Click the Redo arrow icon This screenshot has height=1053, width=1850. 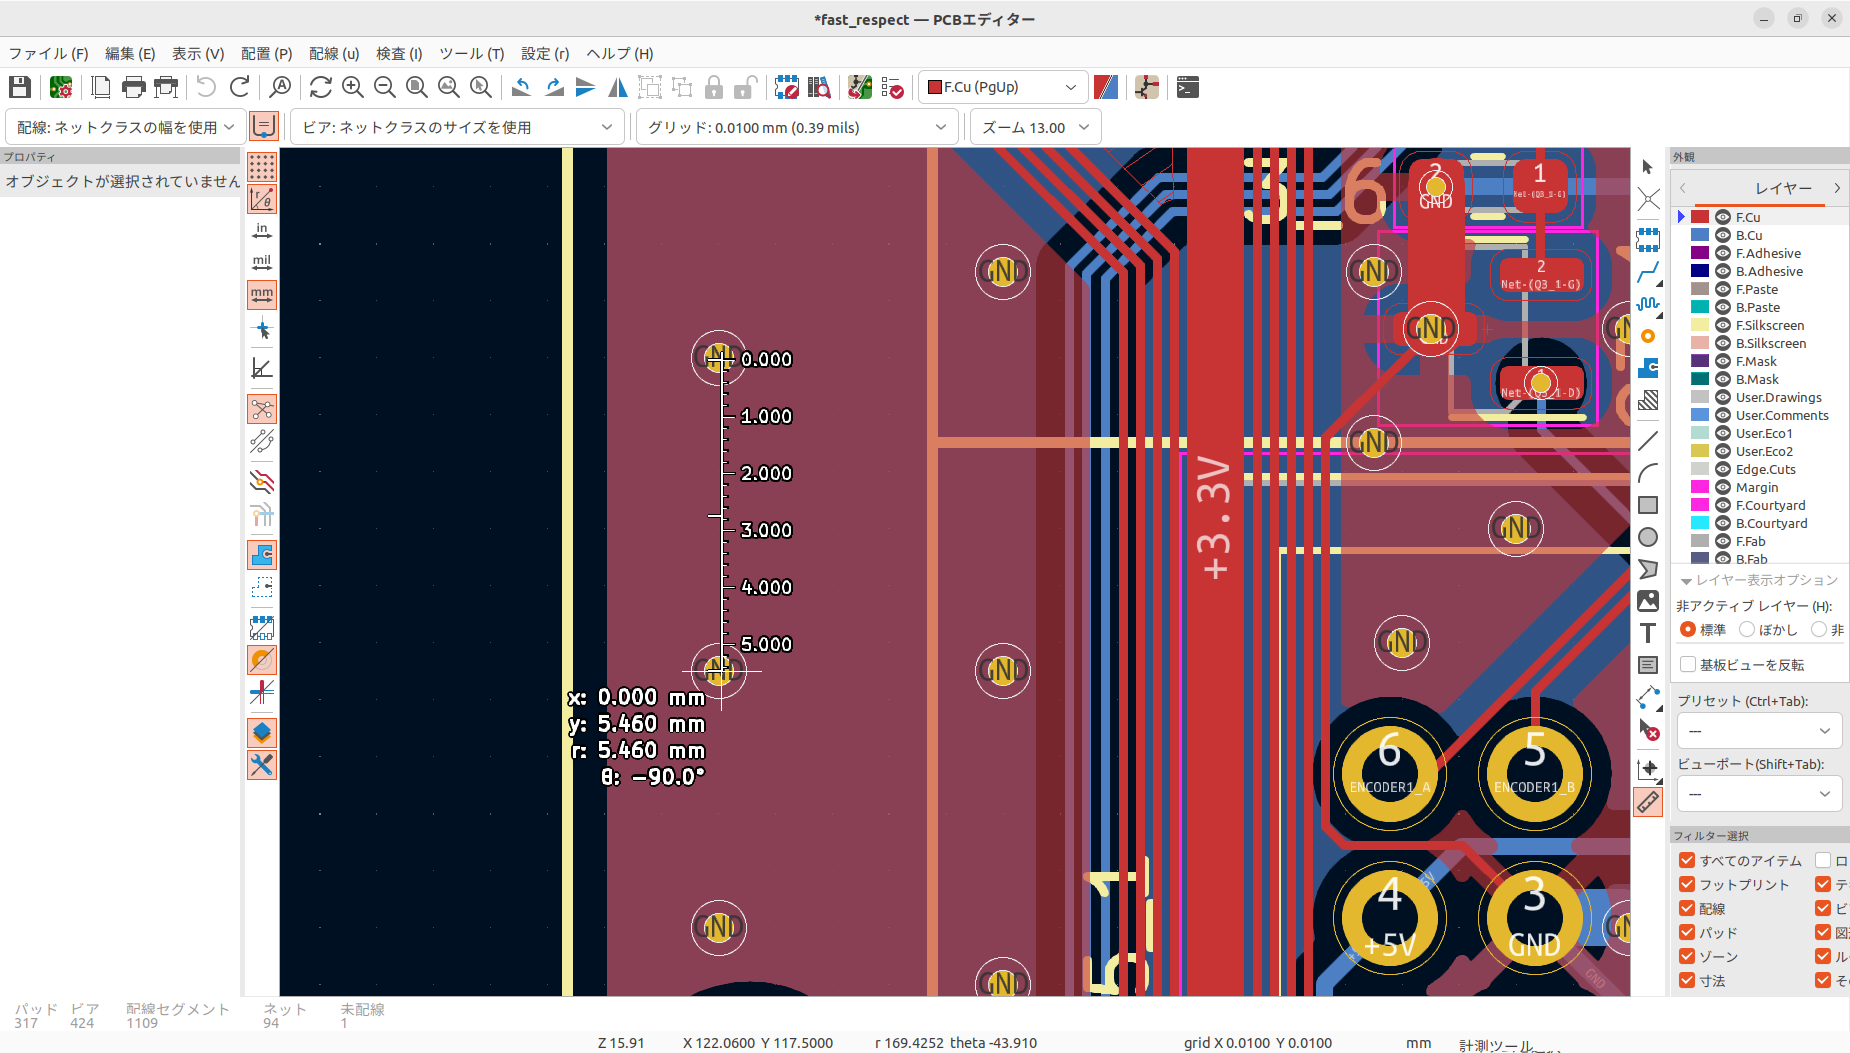240,88
